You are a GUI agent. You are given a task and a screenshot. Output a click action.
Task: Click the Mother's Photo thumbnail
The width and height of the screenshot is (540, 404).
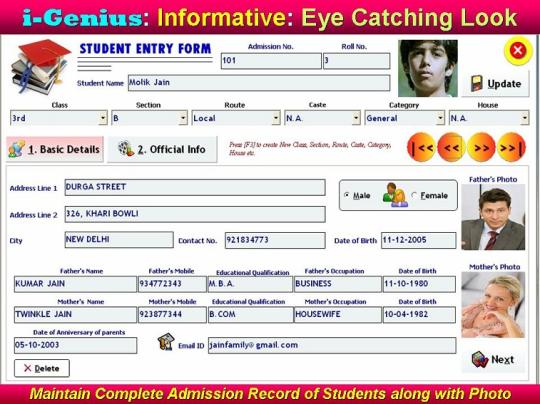tap(493, 305)
